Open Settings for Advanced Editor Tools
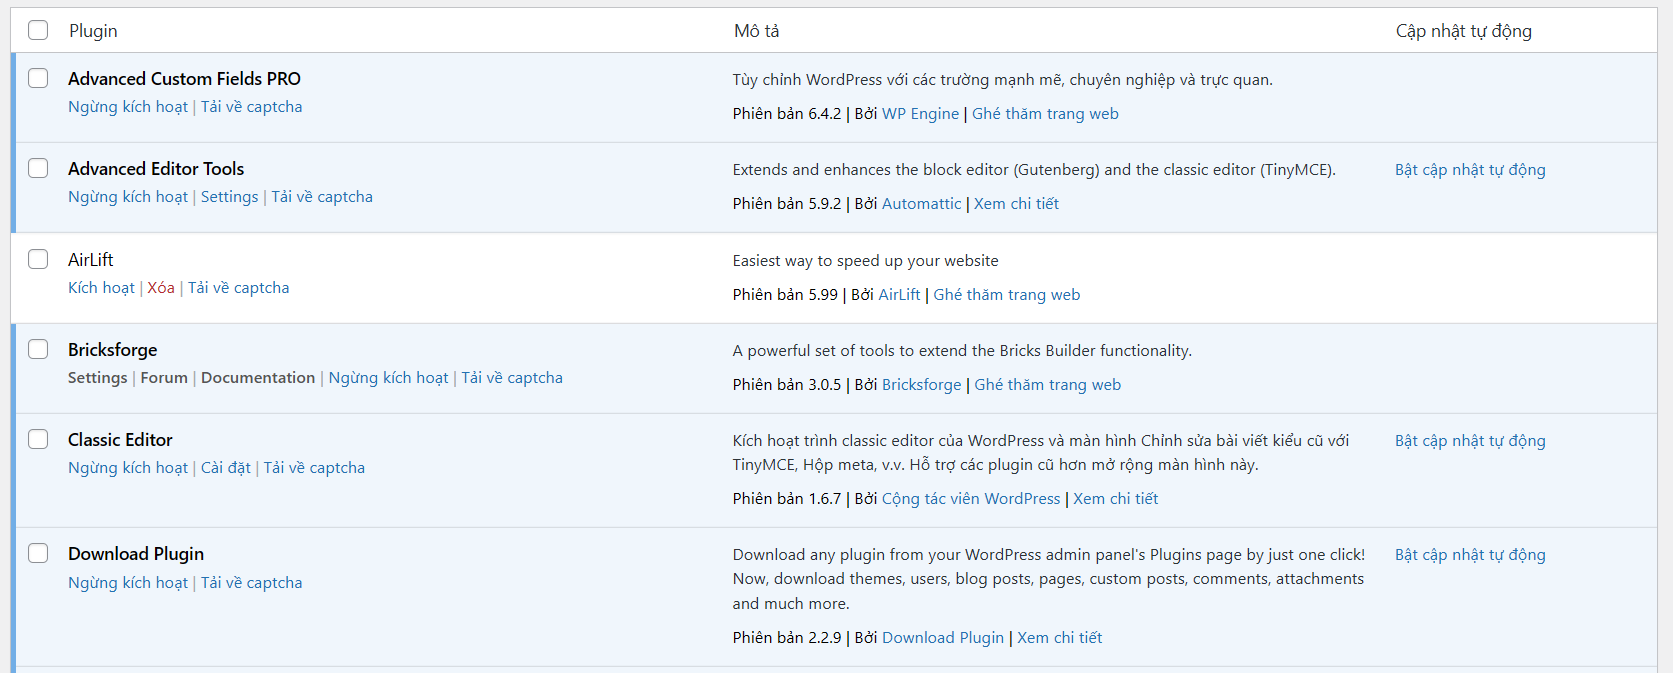The image size is (1673, 673). tap(229, 197)
